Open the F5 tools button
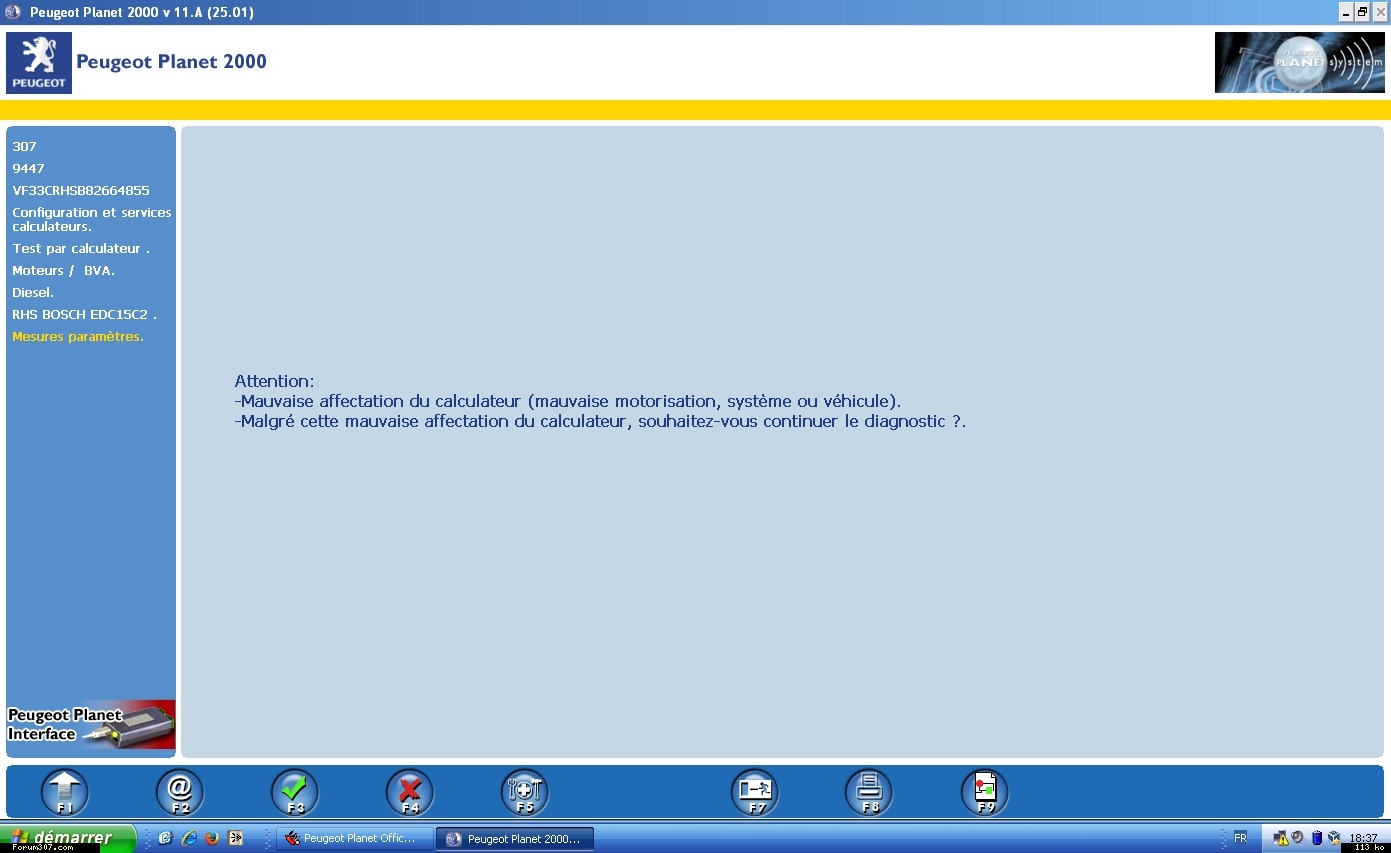The width and height of the screenshot is (1391, 853). pyautogui.click(x=525, y=792)
